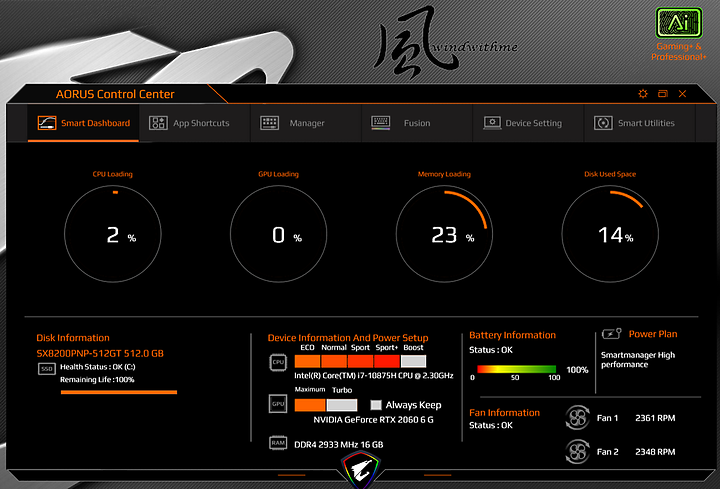Click the Battery Information heading

(x=512, y=335)
